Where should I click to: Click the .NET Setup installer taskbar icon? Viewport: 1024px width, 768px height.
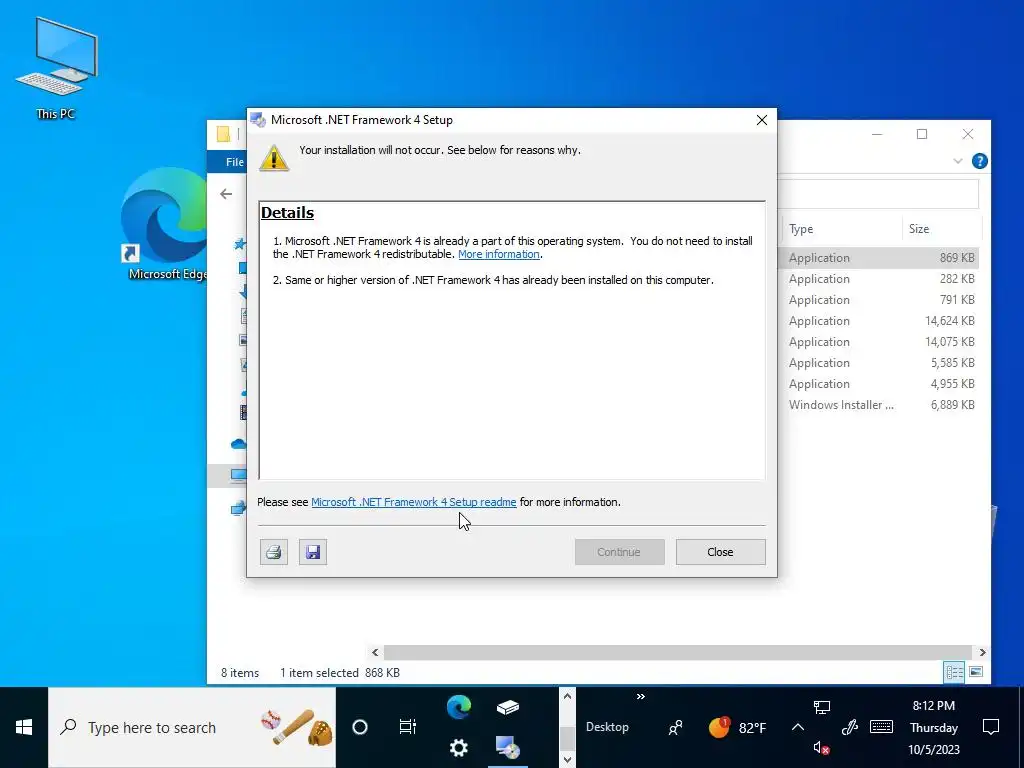pyautogui.click(x=507, y=747)
